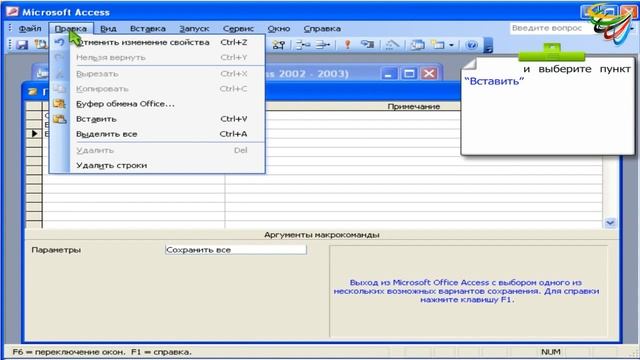Image resolution: width=640 pixels, height=360 pixels.
Task: Click the Conditions toolbar icon
Action: point(279,44)
